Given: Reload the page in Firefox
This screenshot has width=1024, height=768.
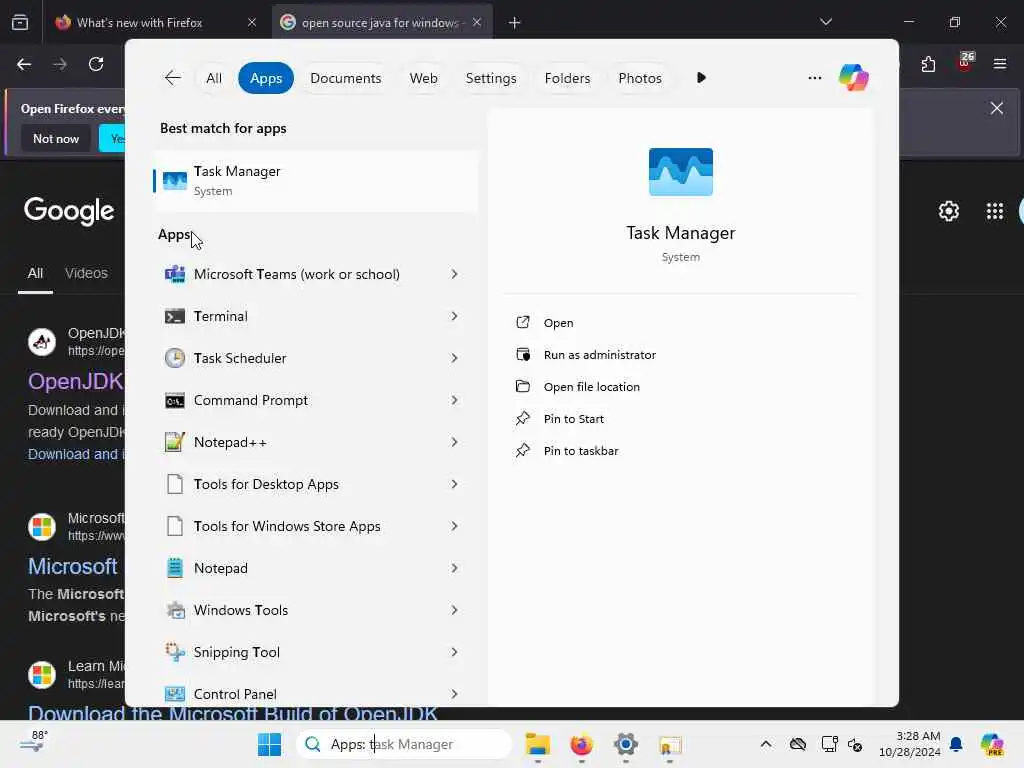Looking at the screenshot, I should (x=96, y=64).
